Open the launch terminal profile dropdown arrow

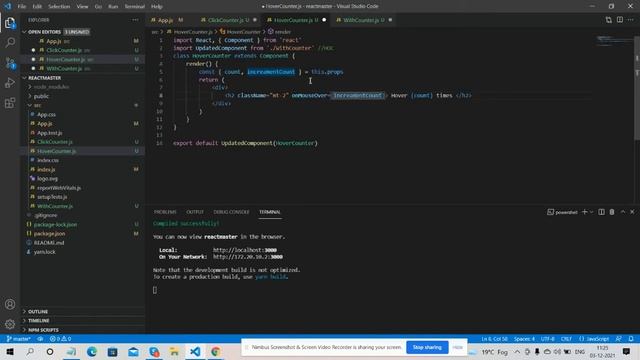[x=591, y=212]
